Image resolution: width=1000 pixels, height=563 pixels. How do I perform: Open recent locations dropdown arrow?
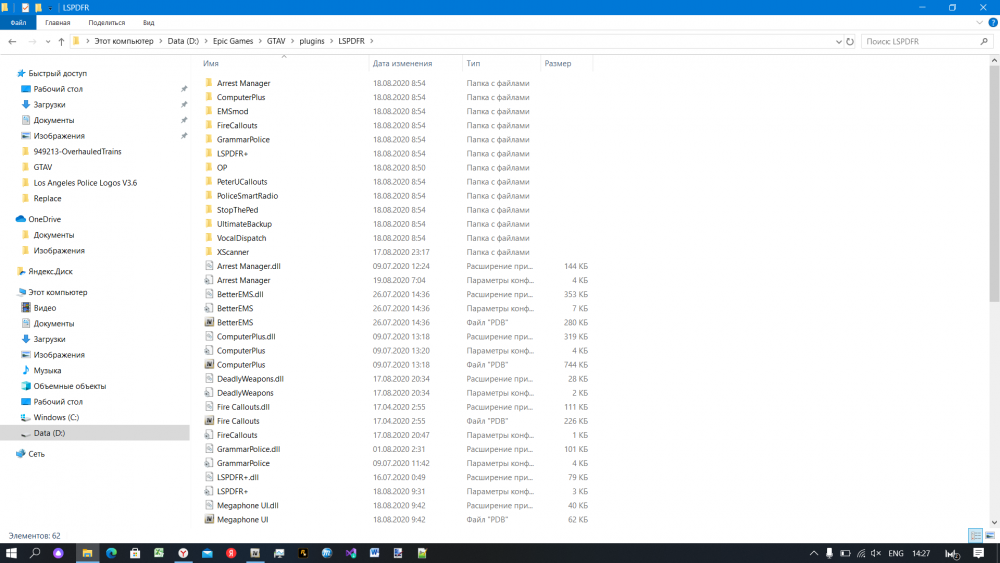click(x=47, y=41)
